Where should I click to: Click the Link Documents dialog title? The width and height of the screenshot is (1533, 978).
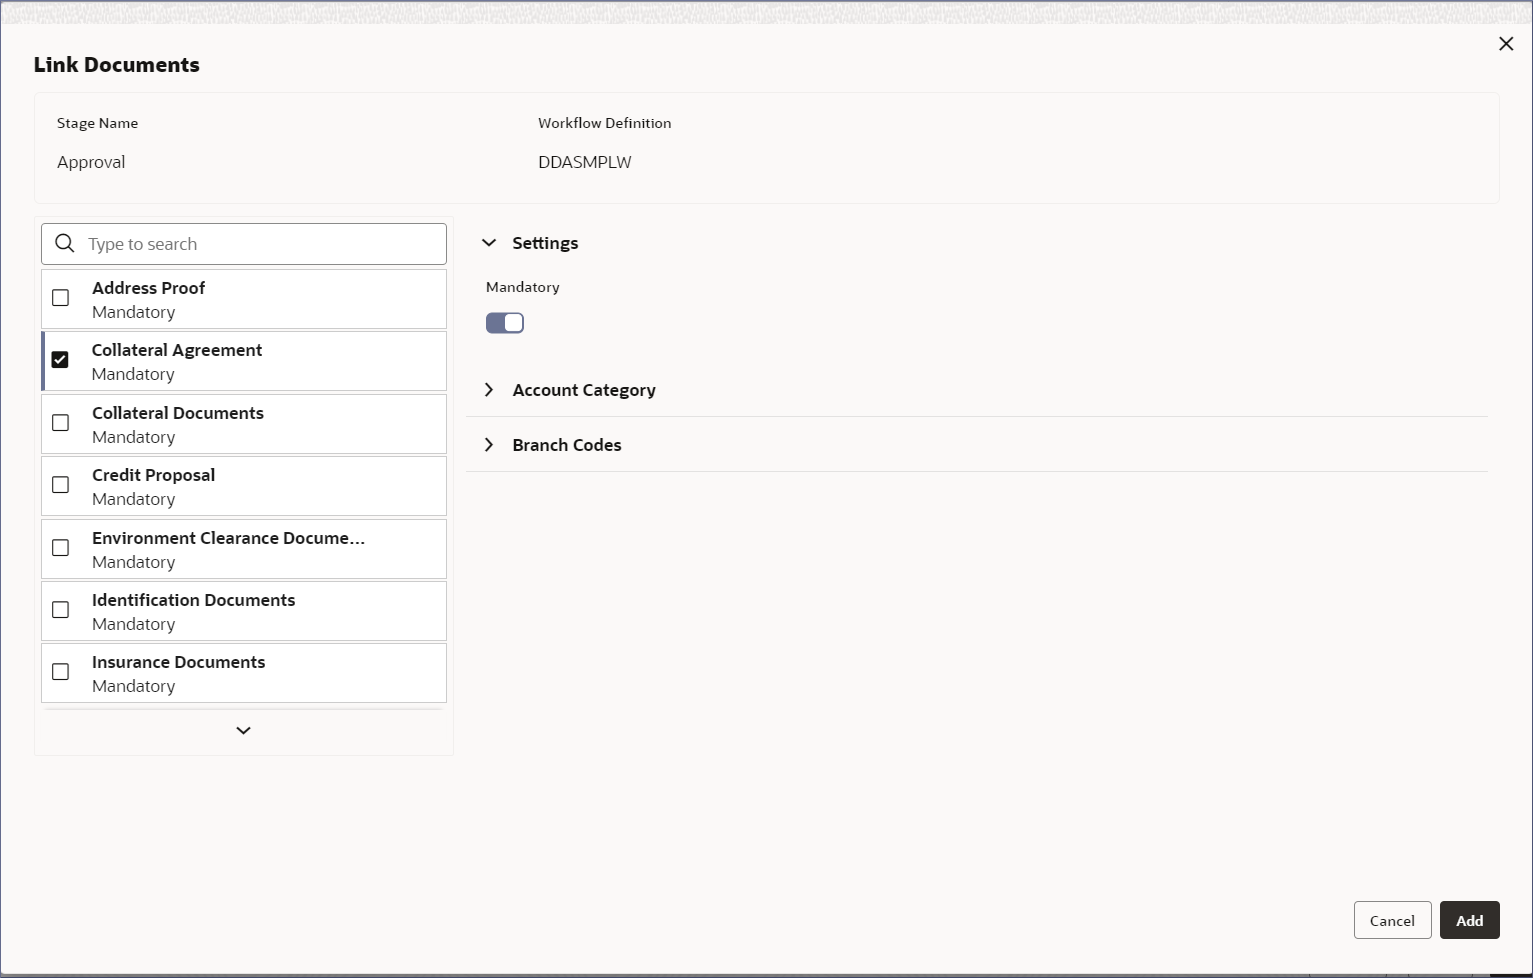click(x=116, y=65)
